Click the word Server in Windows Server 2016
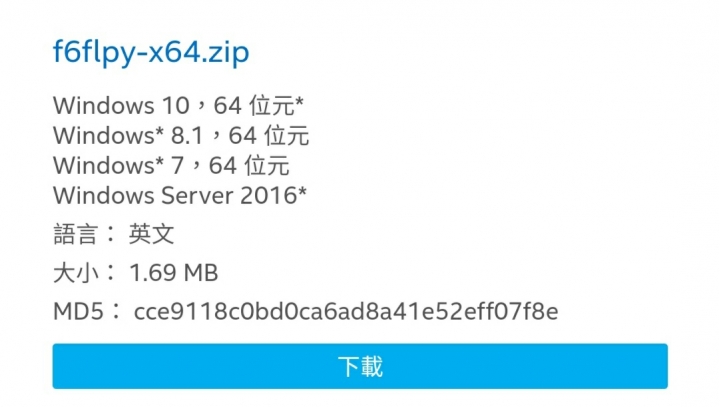720x407 pixels. pyautogui.click(x=197, y=196)
